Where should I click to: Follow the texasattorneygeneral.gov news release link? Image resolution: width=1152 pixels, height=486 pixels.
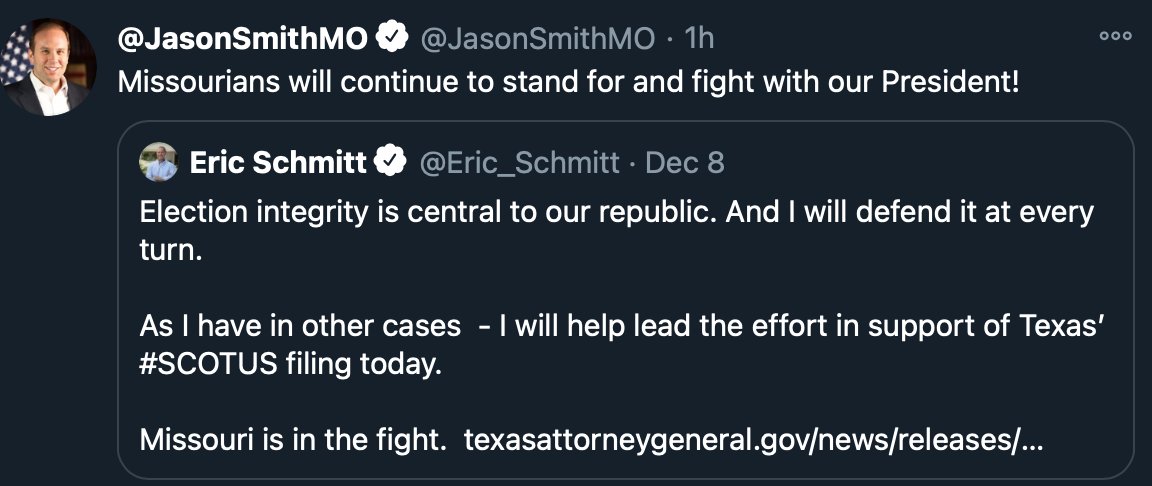[754, 440]
